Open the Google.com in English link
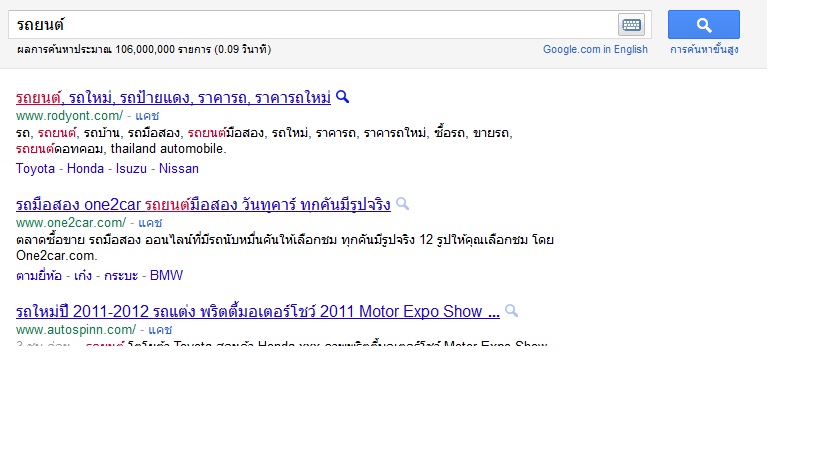This screenshot has width=819, height=460. pyautogui.click(x=595, y=49)
